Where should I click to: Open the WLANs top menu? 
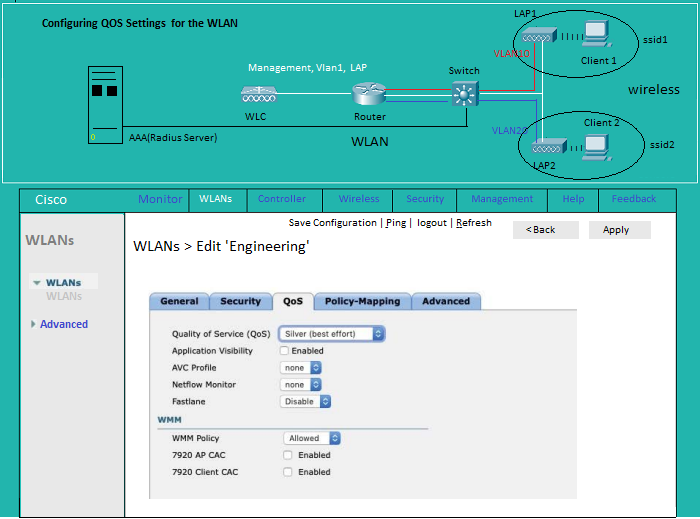[216, 199]
